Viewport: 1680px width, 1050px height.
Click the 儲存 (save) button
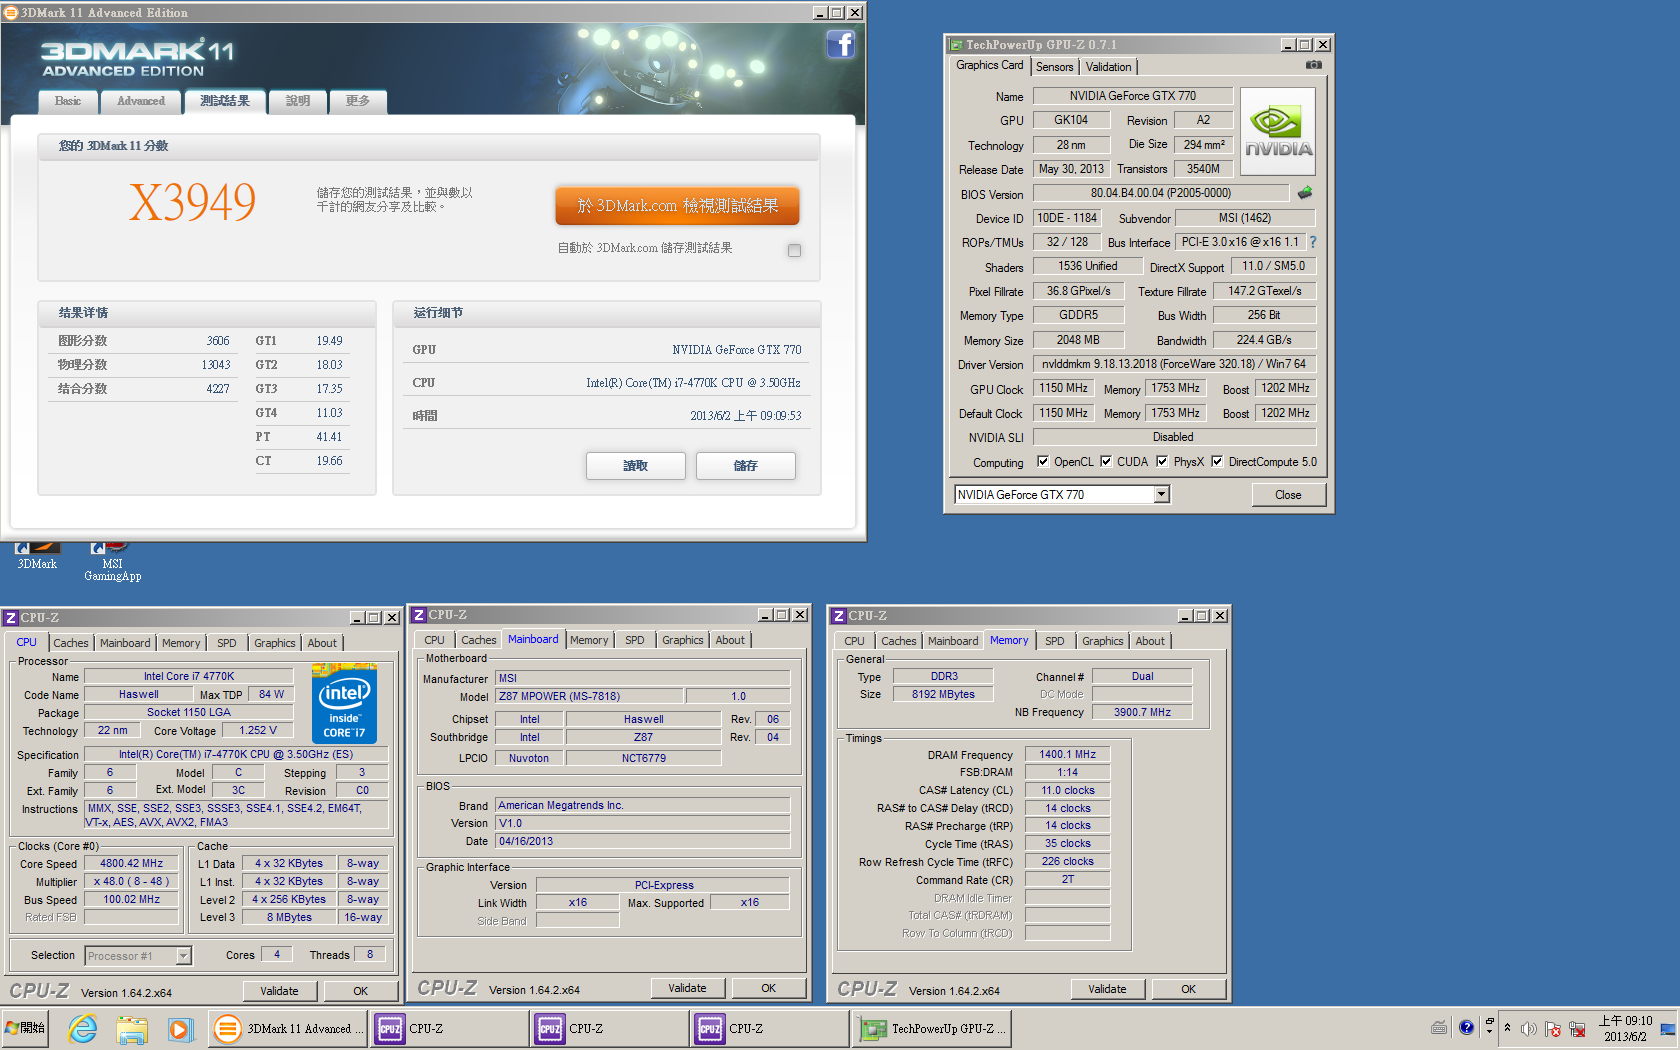[x=746, y=466]
